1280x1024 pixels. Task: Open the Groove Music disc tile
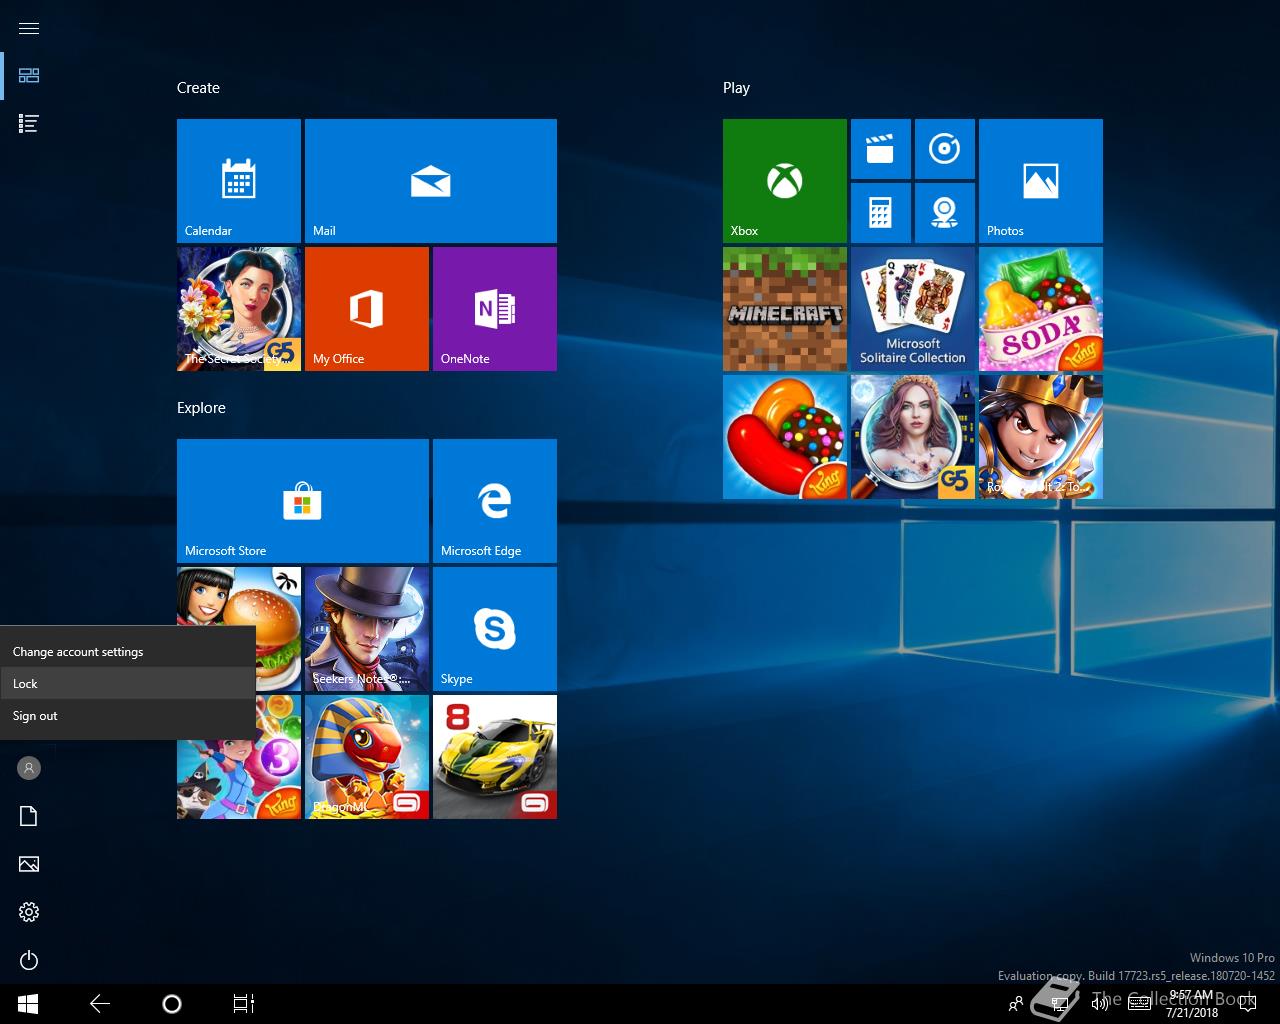pos(945,149)
